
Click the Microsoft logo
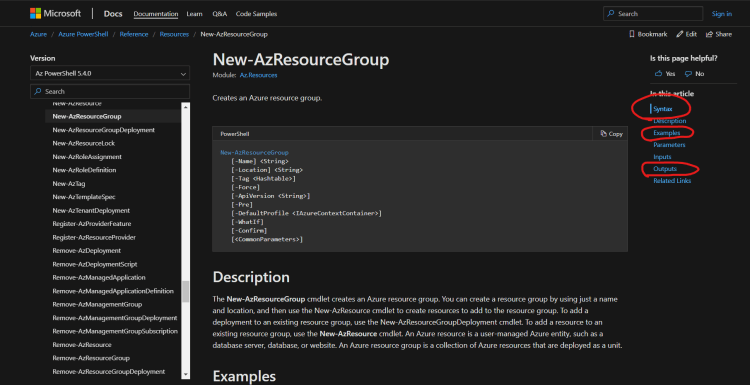click(55, 13)
